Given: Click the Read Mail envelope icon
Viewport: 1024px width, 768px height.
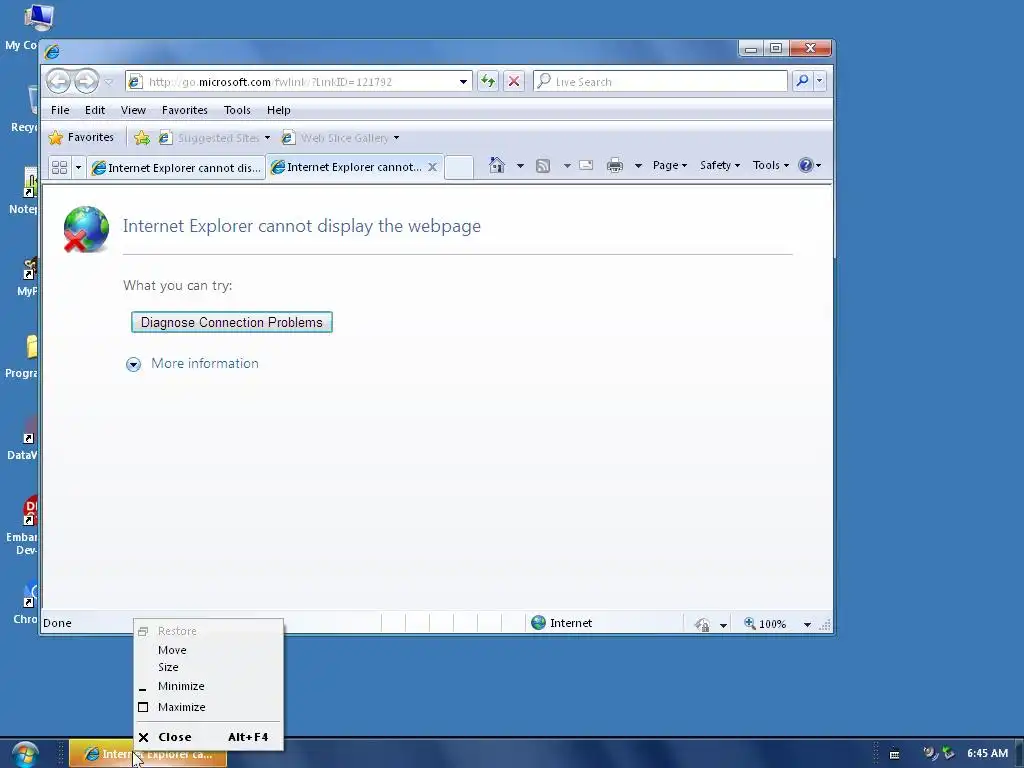Looking at the screenshot, I should (586, 165).
